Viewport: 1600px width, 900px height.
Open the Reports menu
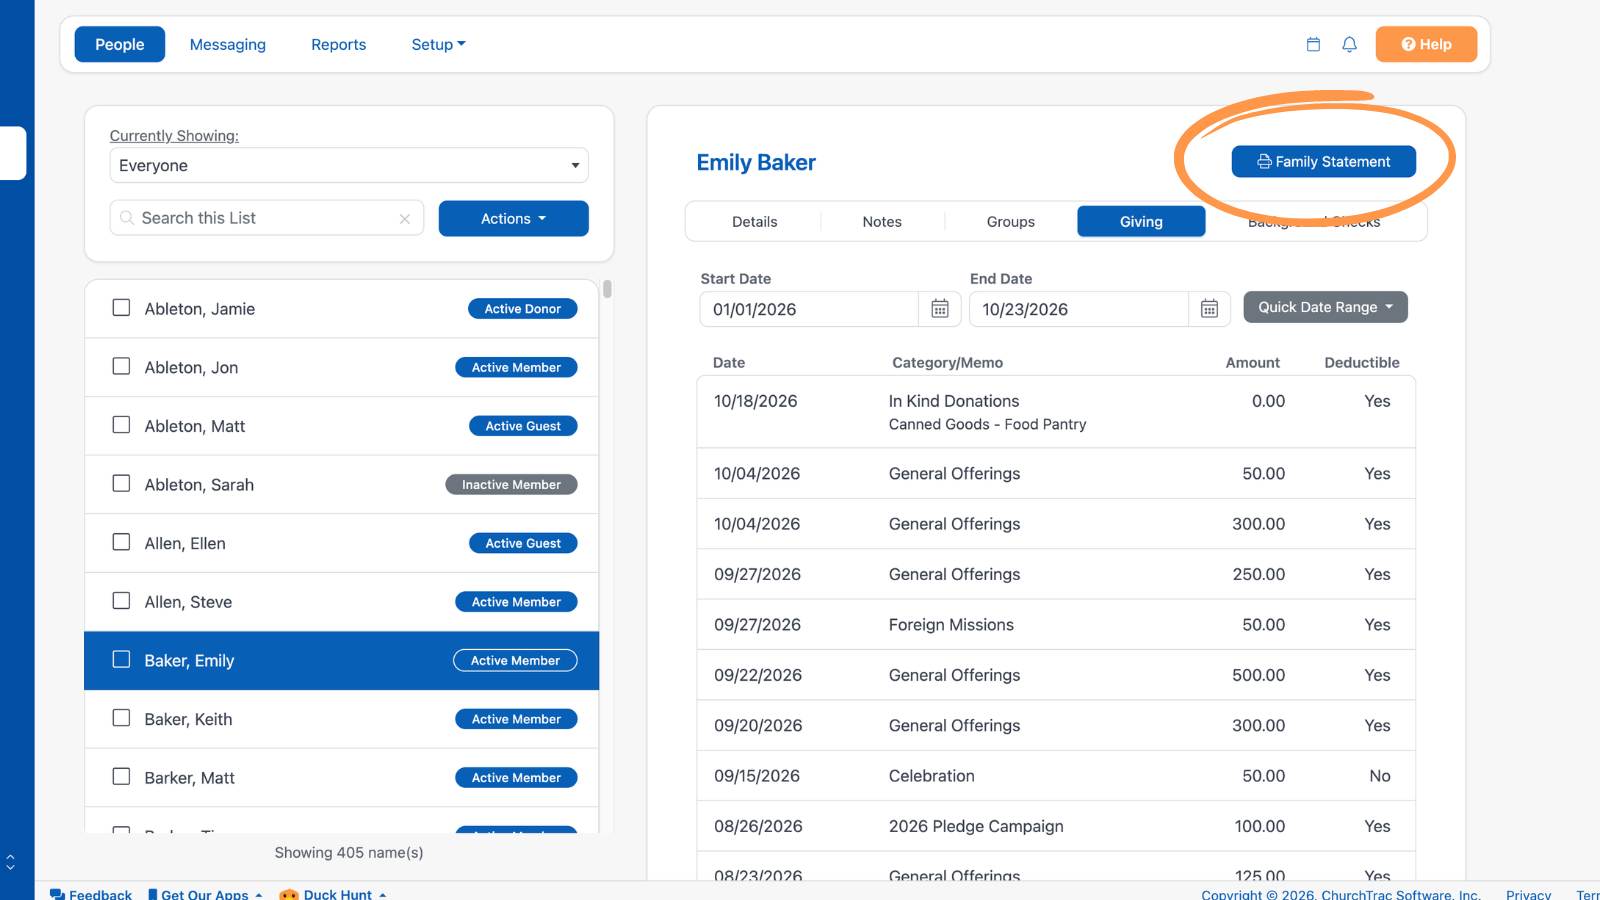(338, 44)
